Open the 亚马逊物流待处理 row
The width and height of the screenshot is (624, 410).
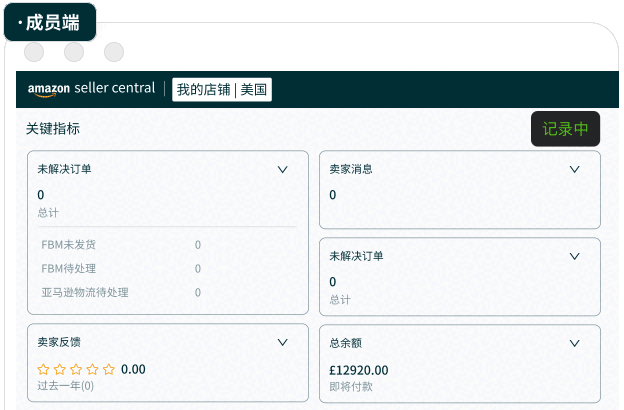(x=120, y=293)
